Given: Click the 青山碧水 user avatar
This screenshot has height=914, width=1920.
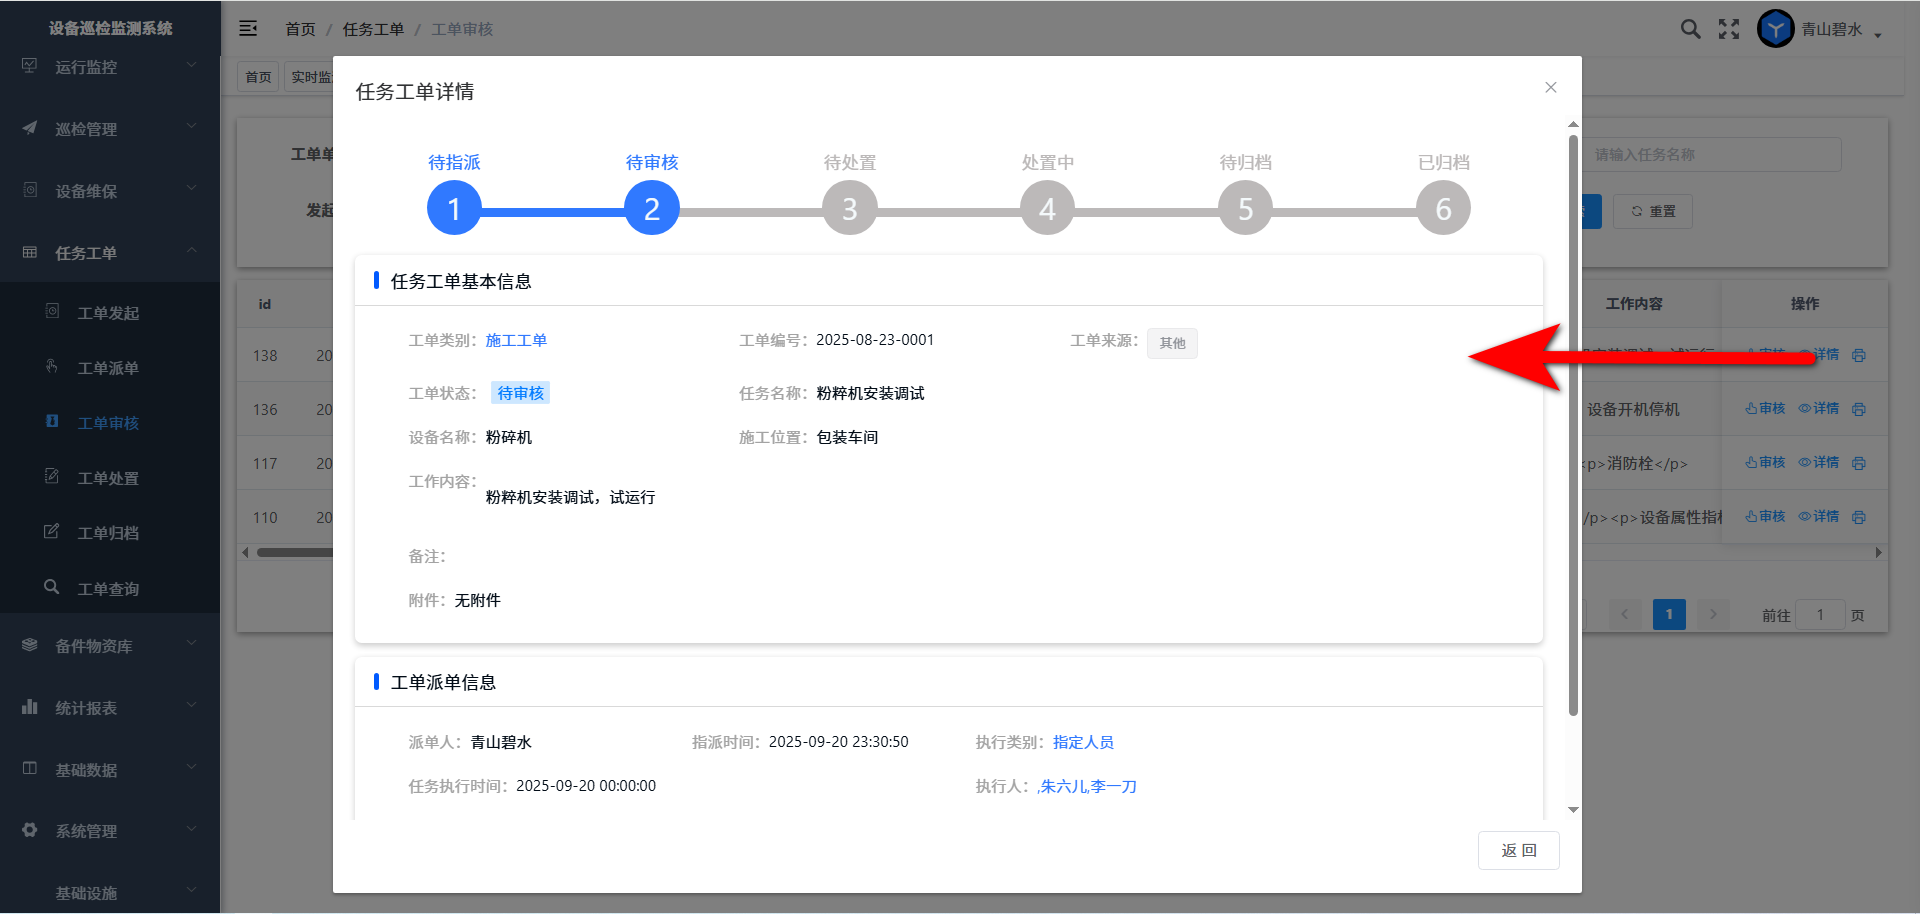Looking at the screenshot, I should 1775,29.
